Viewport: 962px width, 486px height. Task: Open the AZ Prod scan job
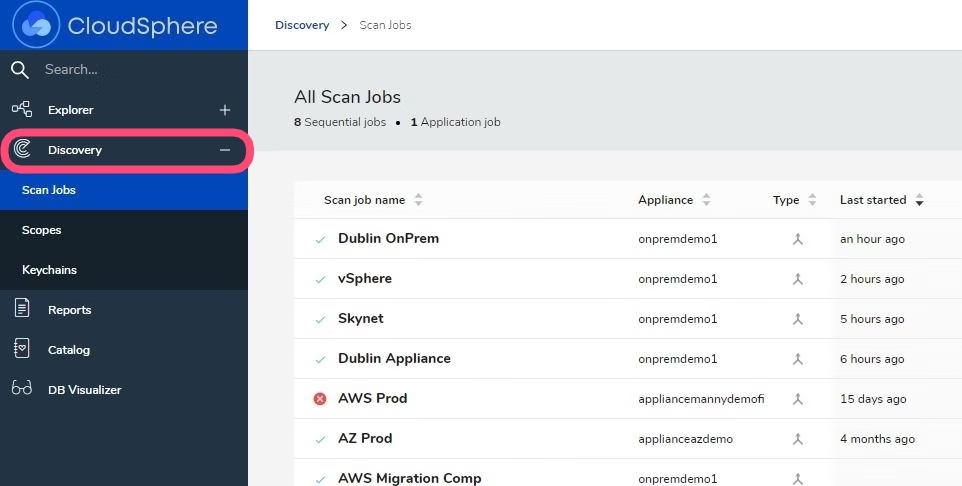point(365,438)
